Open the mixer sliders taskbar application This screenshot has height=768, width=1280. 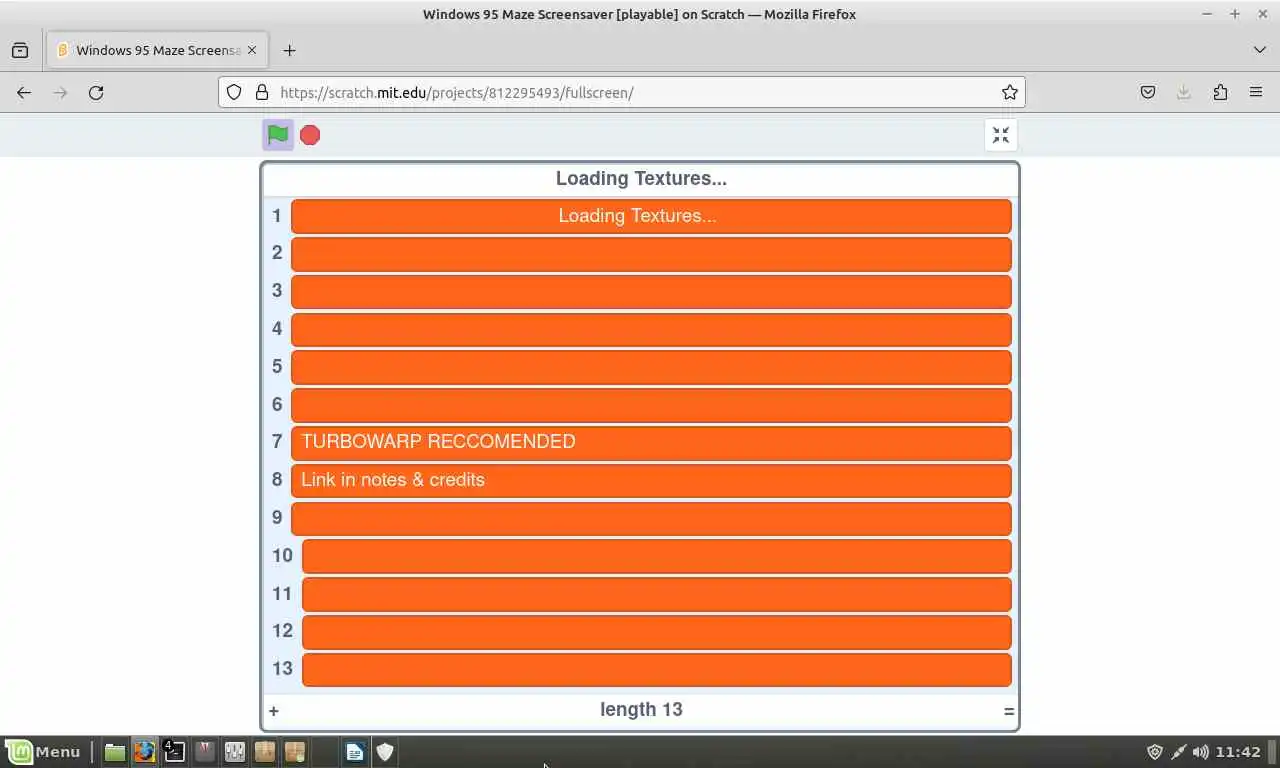click(235, 751)
